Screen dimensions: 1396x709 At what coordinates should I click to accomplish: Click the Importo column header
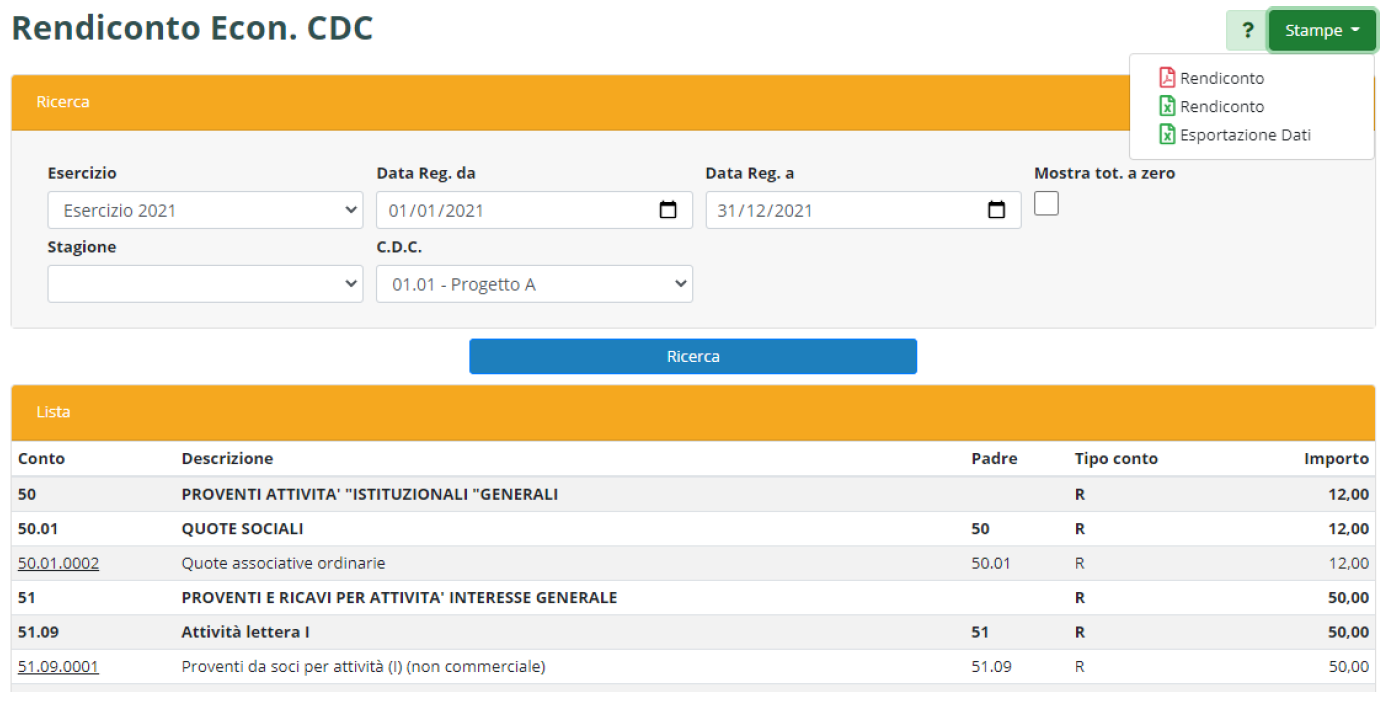[x=1335, y=459]
